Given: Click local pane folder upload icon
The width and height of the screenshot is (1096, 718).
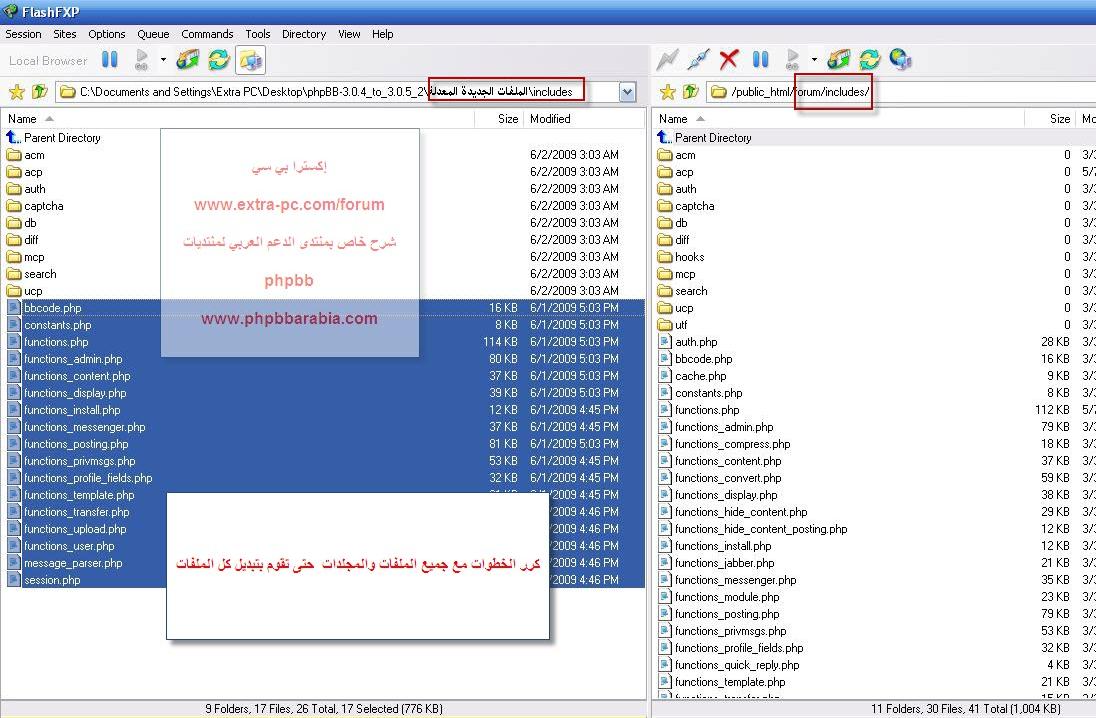Looking at the screenshot, I should 187,59.
